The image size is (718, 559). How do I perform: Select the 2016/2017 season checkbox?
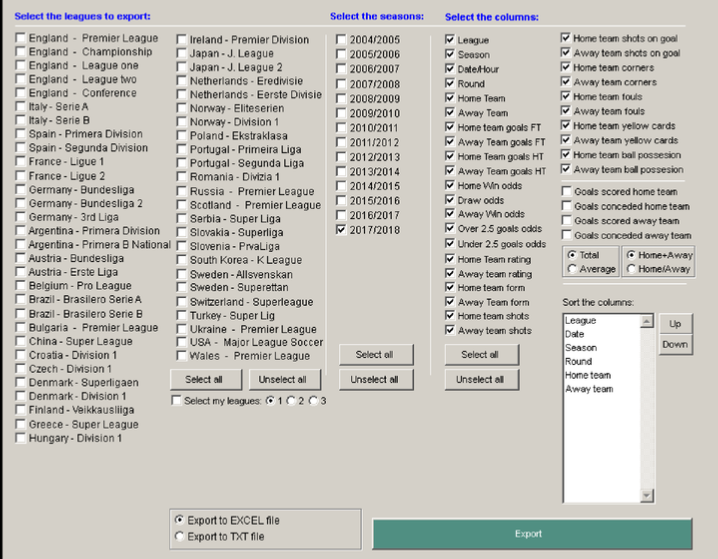pos(341,215)
